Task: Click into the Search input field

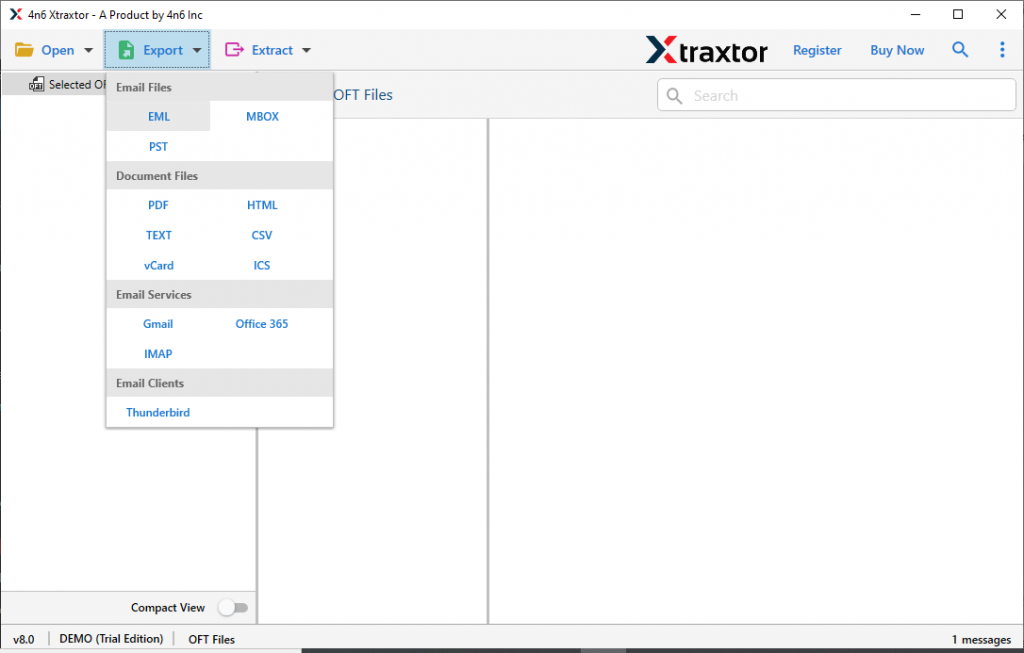Action: [848, 95]
